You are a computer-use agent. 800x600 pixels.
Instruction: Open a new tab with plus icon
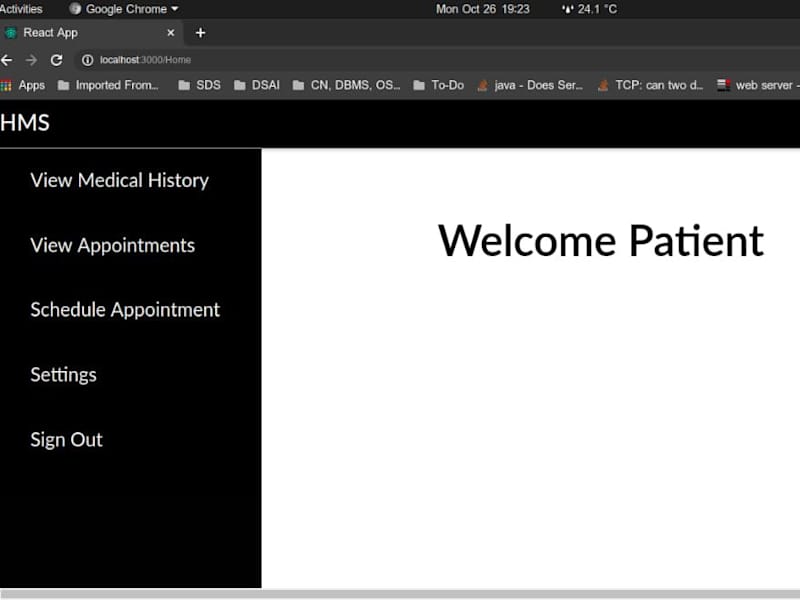[201, 33]
